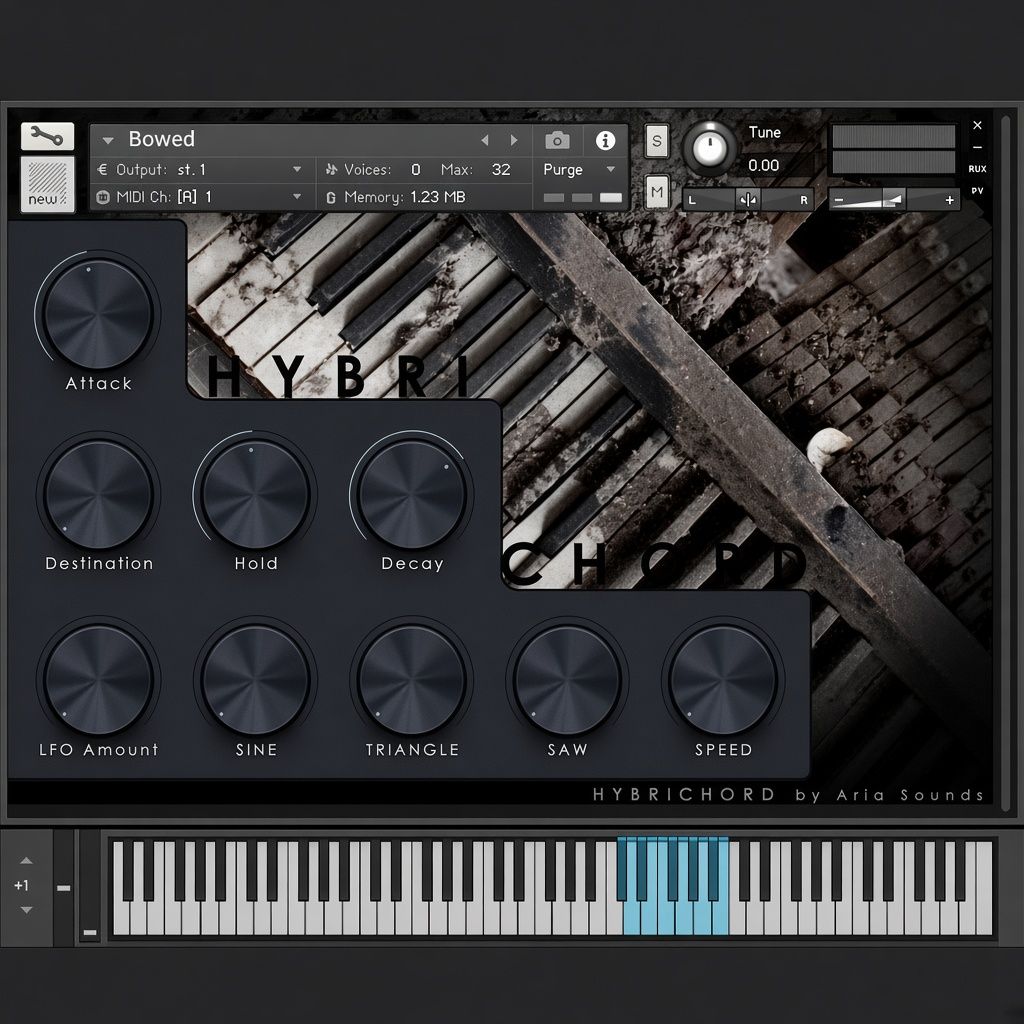Click the SINE knob
This screenshot has height=1024, width=1024.
tap(255, 680)
